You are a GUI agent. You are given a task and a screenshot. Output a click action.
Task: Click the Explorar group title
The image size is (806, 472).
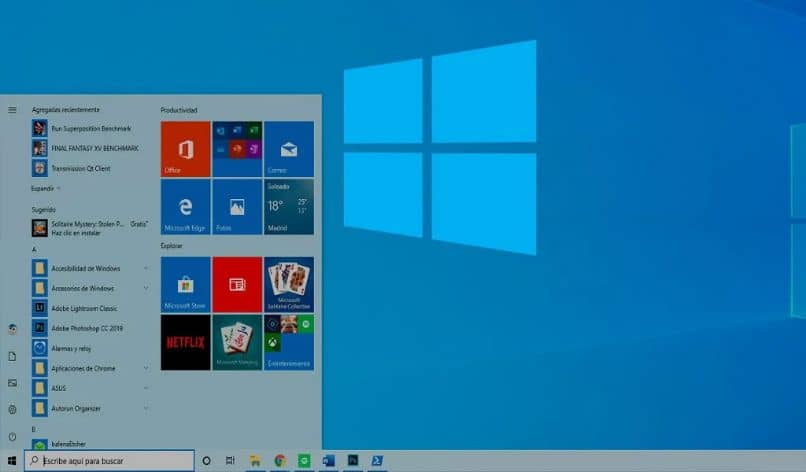click(x=172, y=246)
